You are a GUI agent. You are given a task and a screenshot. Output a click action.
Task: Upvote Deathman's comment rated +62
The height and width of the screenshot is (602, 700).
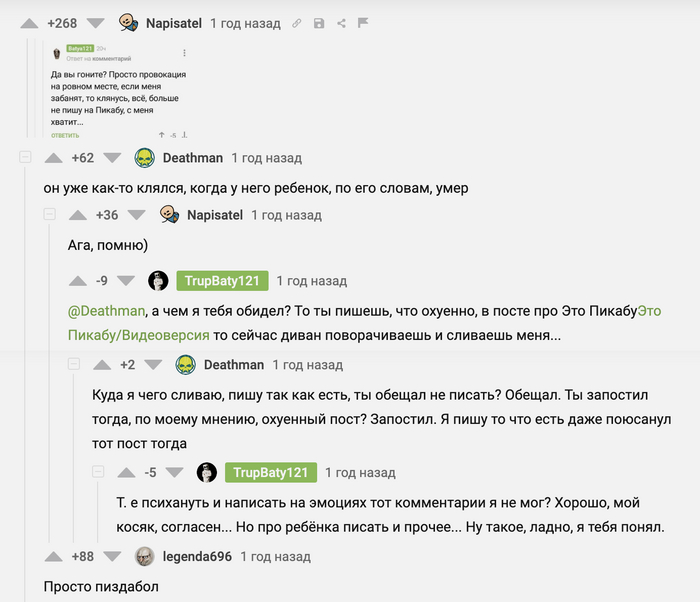(x=54, y=158)
